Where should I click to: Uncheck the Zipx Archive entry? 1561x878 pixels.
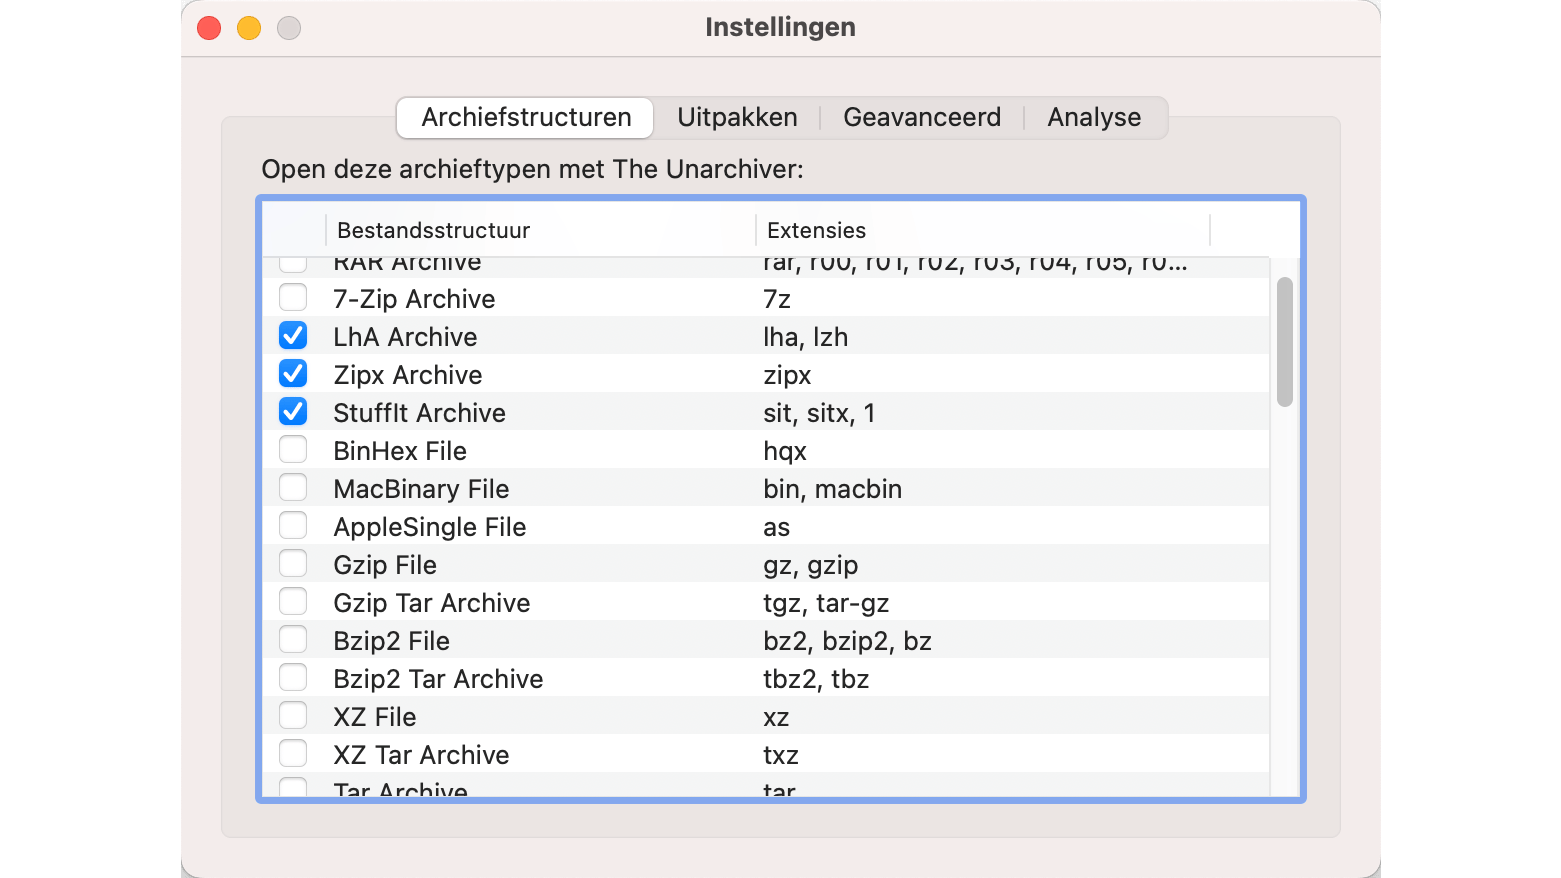tap(293, 373)
